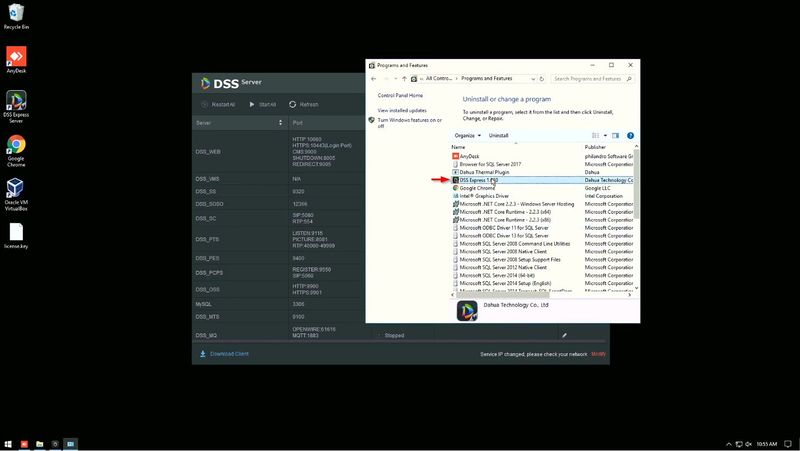
Task: Open the red AnyDesk taskbar icon
Action: [24, 444]
